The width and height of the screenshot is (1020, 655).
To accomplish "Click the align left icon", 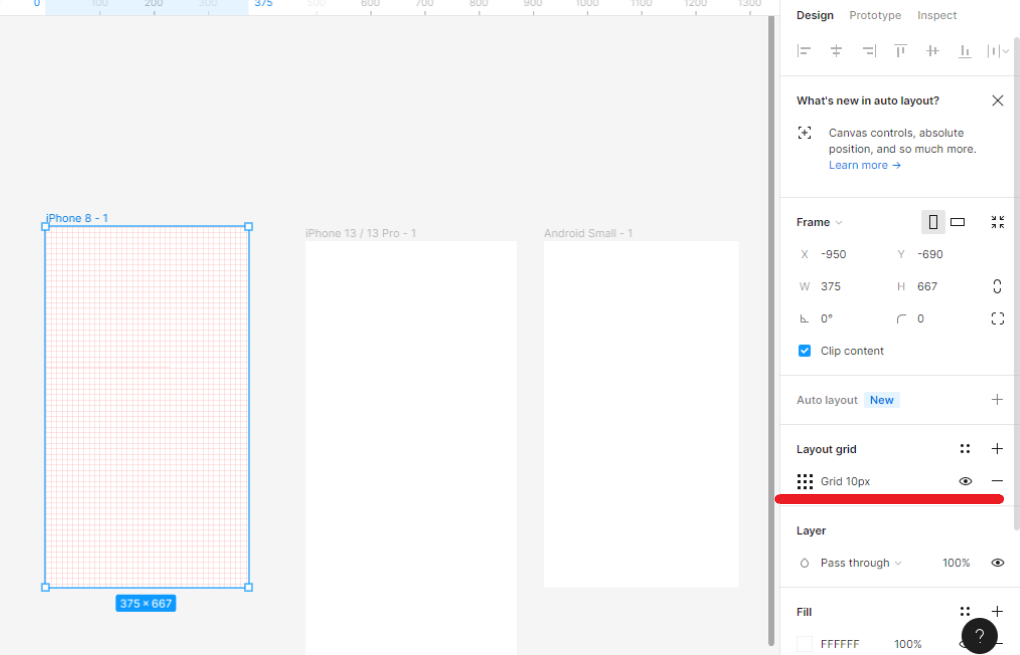I will [x=804, y=51].
